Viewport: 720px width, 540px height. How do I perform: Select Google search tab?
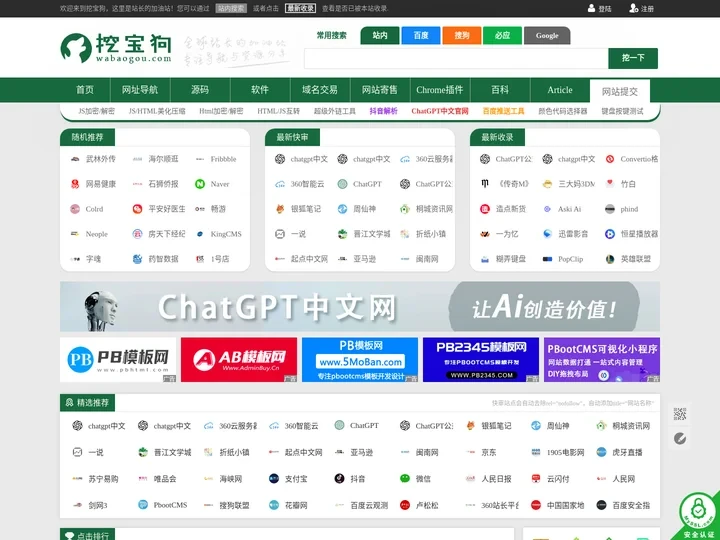tap(547, 35)
